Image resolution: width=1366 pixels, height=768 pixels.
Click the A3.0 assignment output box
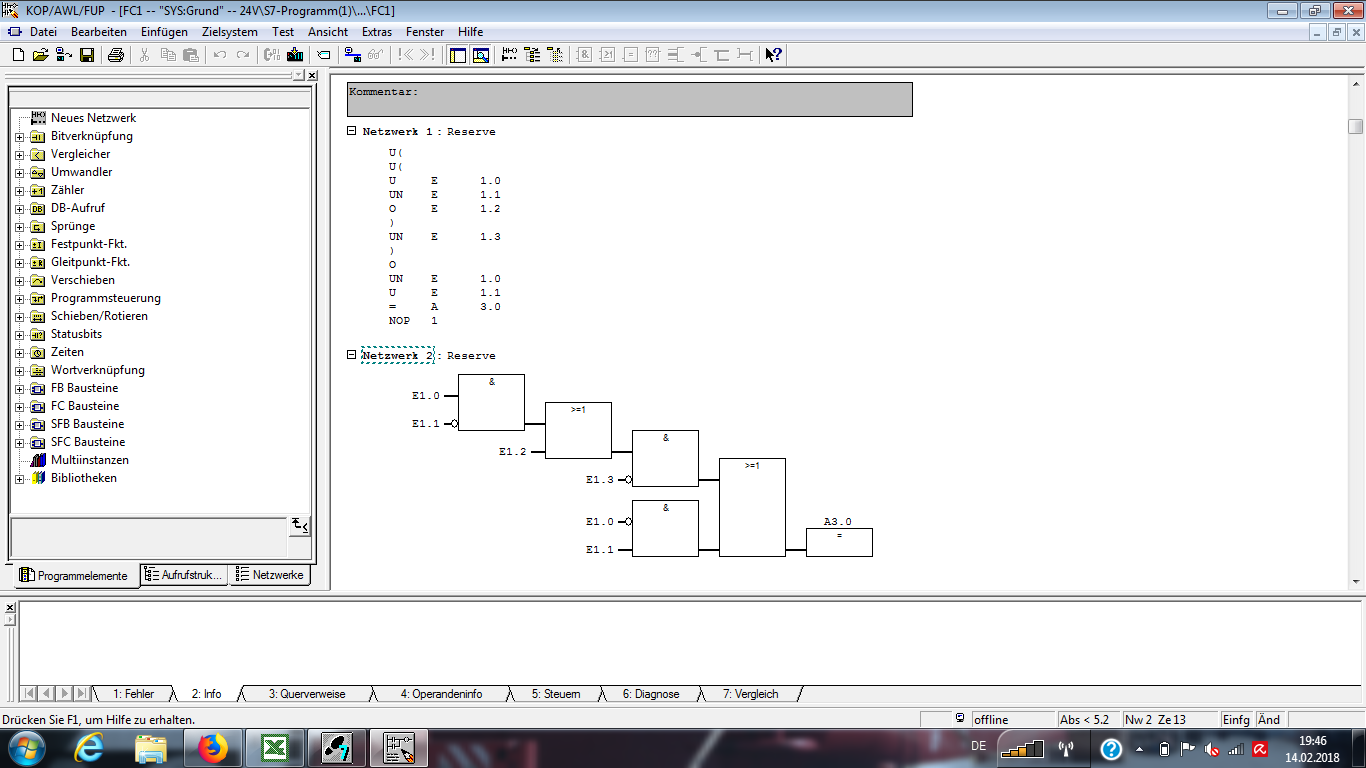[838, 541]
